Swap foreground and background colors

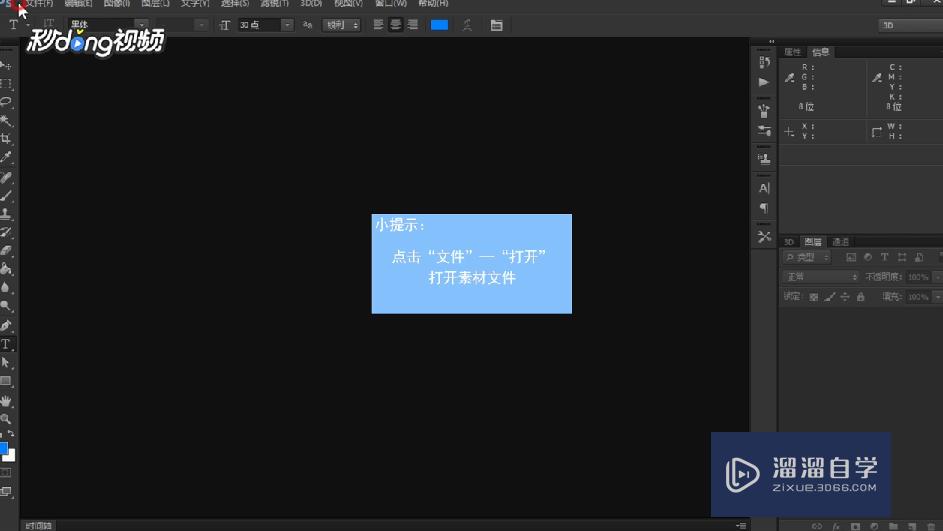[11, 433]
